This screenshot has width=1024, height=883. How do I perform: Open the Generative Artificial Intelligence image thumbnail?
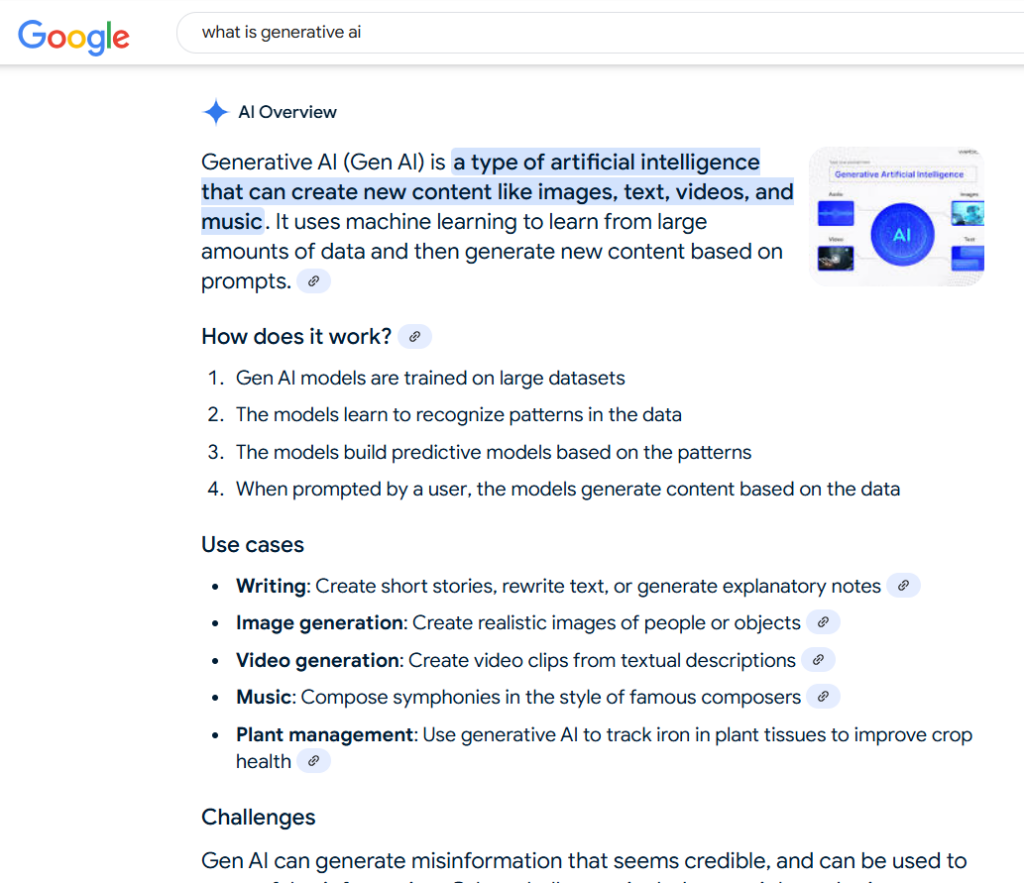click(x=896, y=216)
